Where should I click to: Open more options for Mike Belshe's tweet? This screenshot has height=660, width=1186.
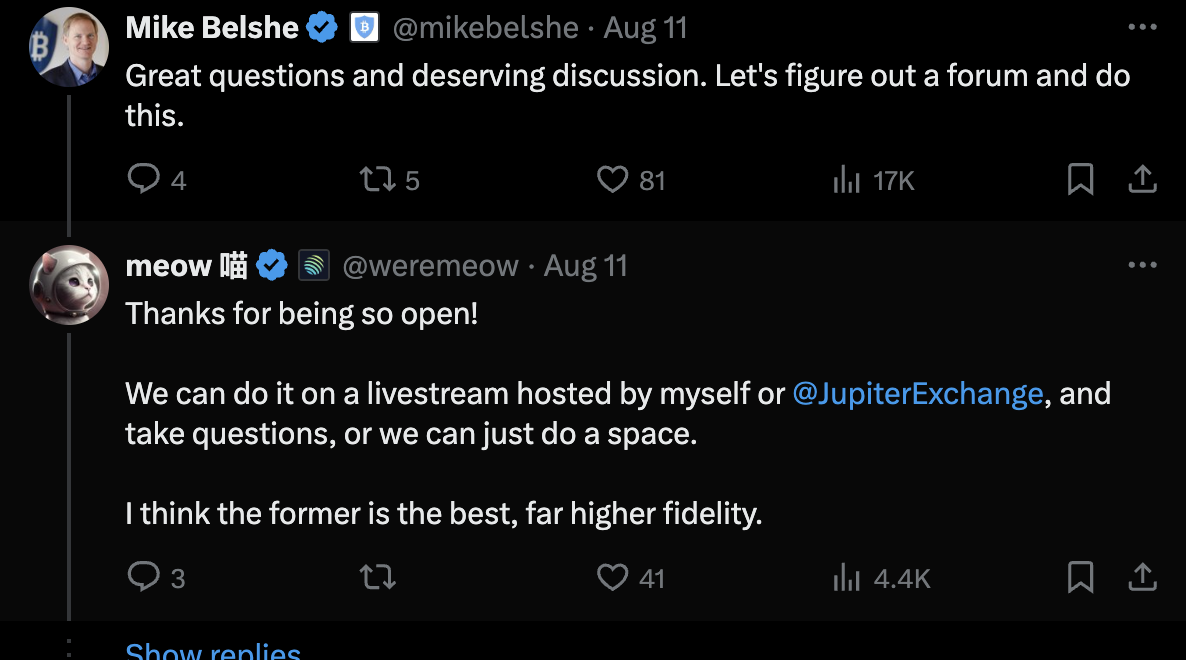(x=1142, y=28)
